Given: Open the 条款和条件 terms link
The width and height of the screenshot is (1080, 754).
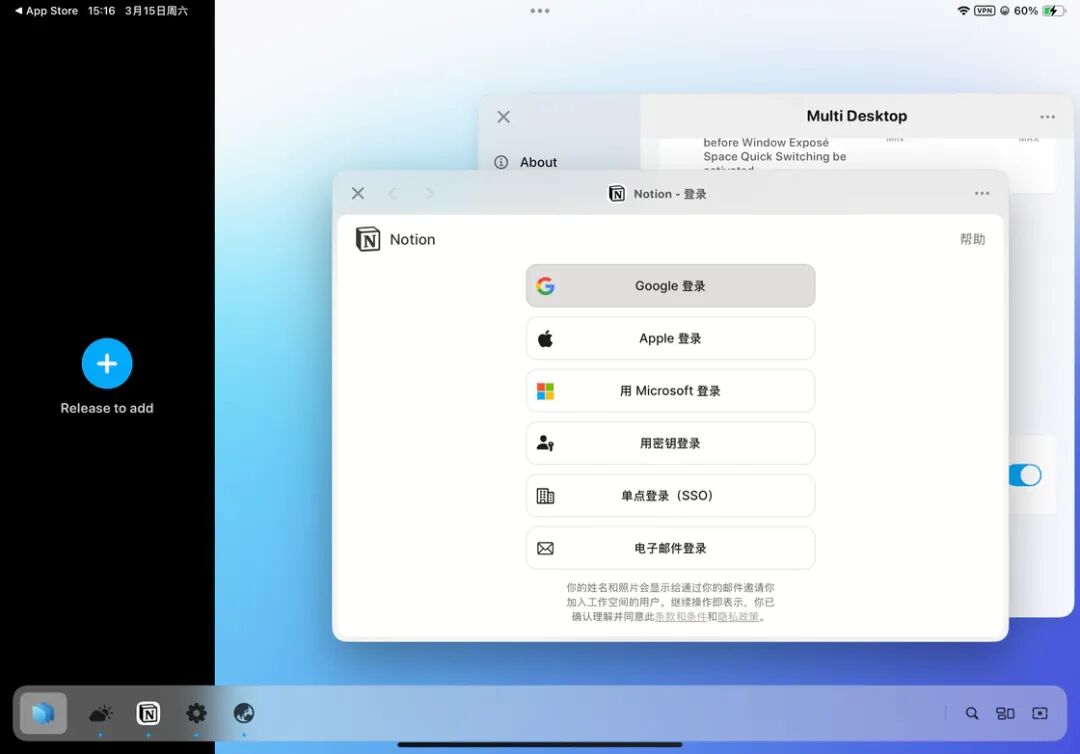Looking at the screenshot, I should pyautogui.click(x=681, y=616).
